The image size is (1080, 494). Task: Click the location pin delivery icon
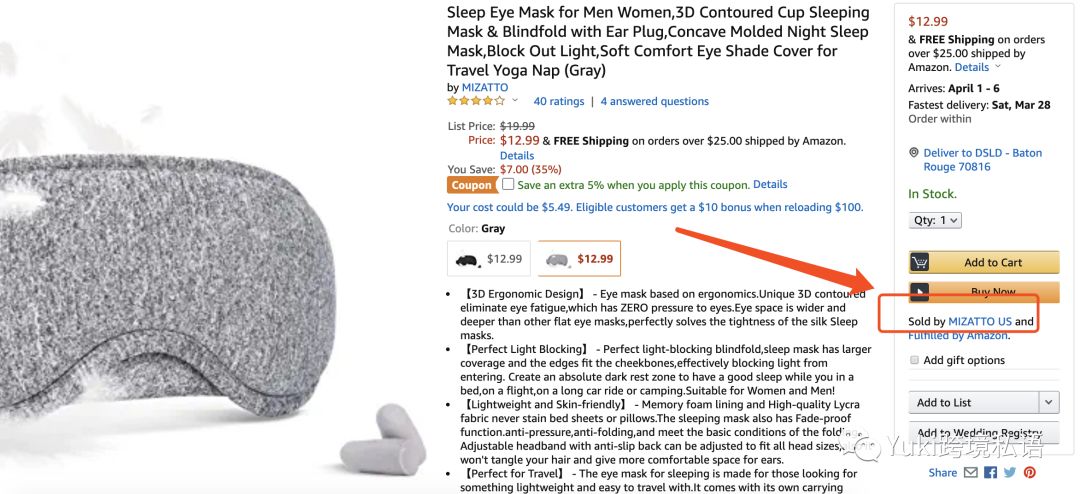[x=914, y=153]
